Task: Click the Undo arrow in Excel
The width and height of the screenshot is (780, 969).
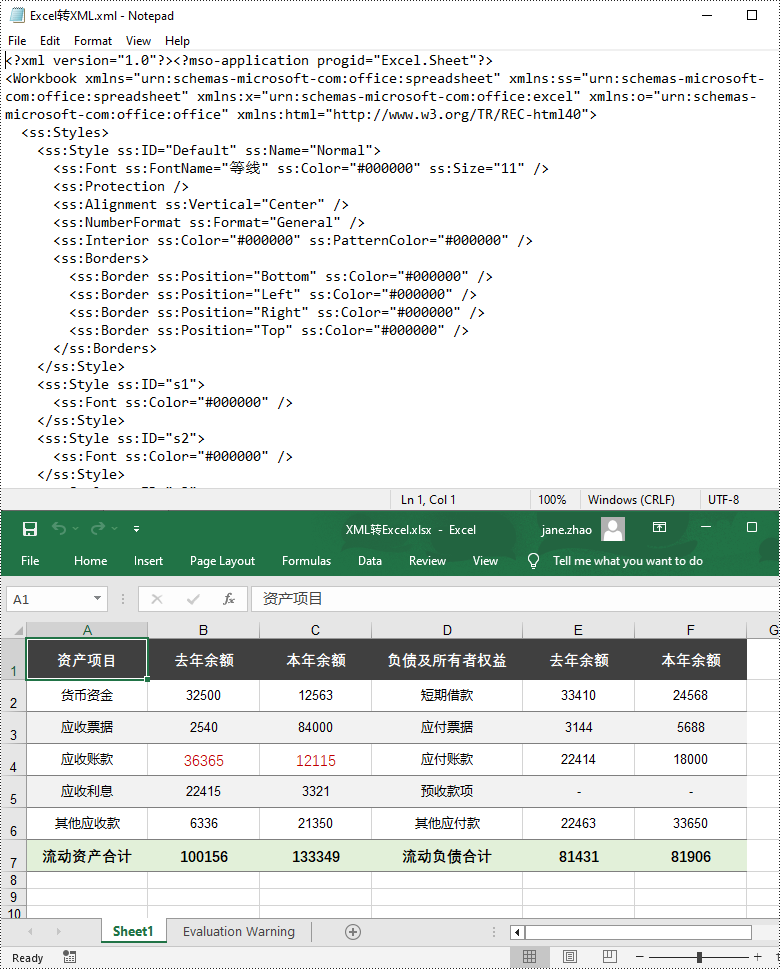Action: (x=59, y=528)
